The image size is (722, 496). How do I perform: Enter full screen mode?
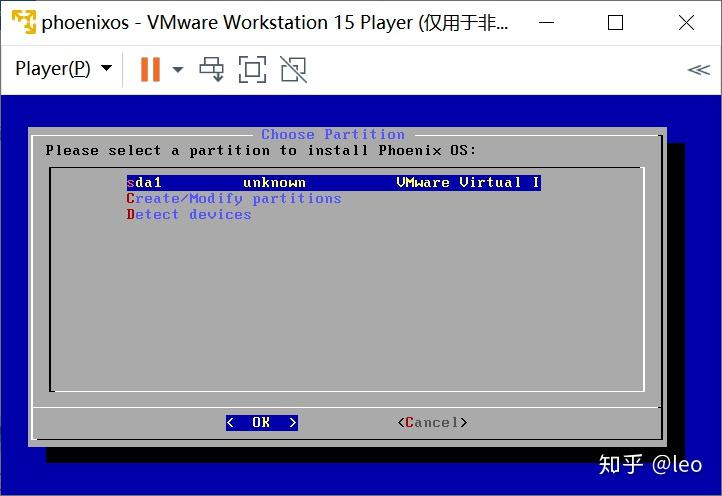(252, 70)
